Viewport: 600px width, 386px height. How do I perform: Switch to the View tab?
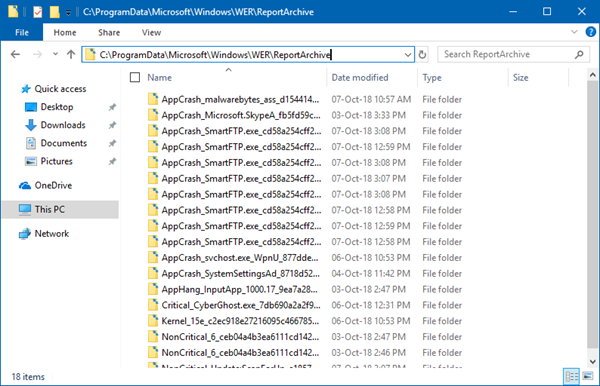[152, 33]
